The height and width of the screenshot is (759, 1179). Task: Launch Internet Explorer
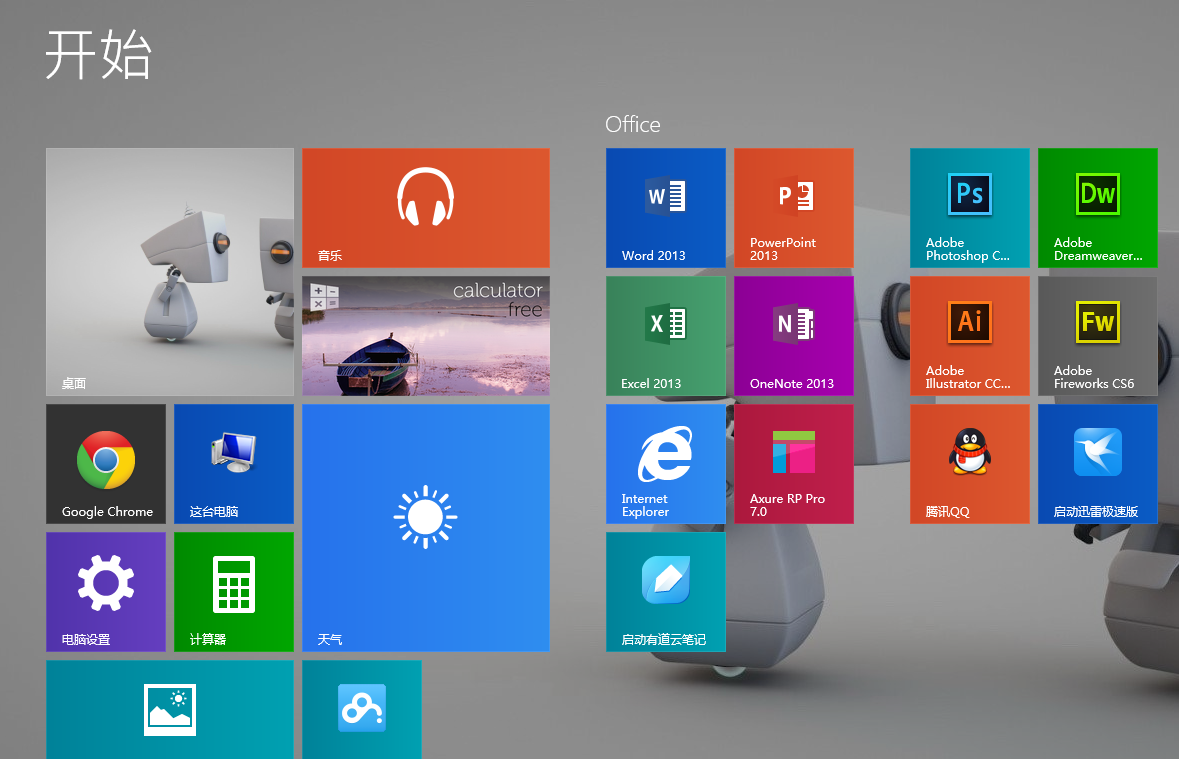[x=665, y=464]
